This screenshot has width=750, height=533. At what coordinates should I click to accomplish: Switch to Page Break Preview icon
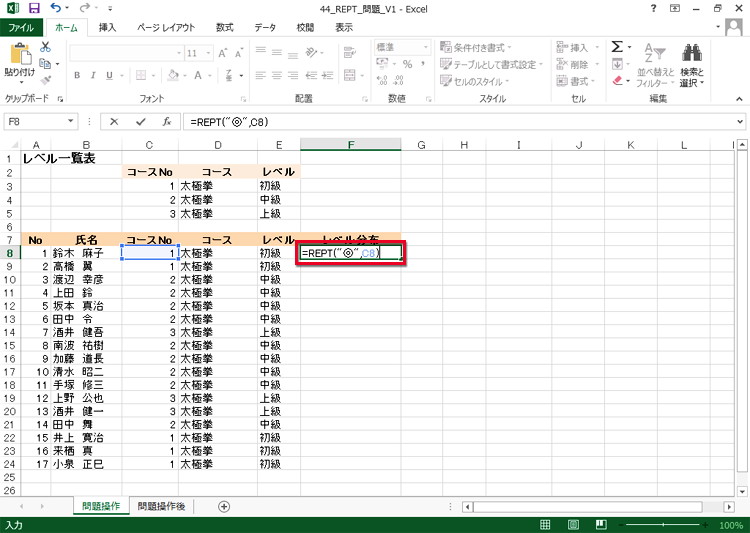(601, 525)
